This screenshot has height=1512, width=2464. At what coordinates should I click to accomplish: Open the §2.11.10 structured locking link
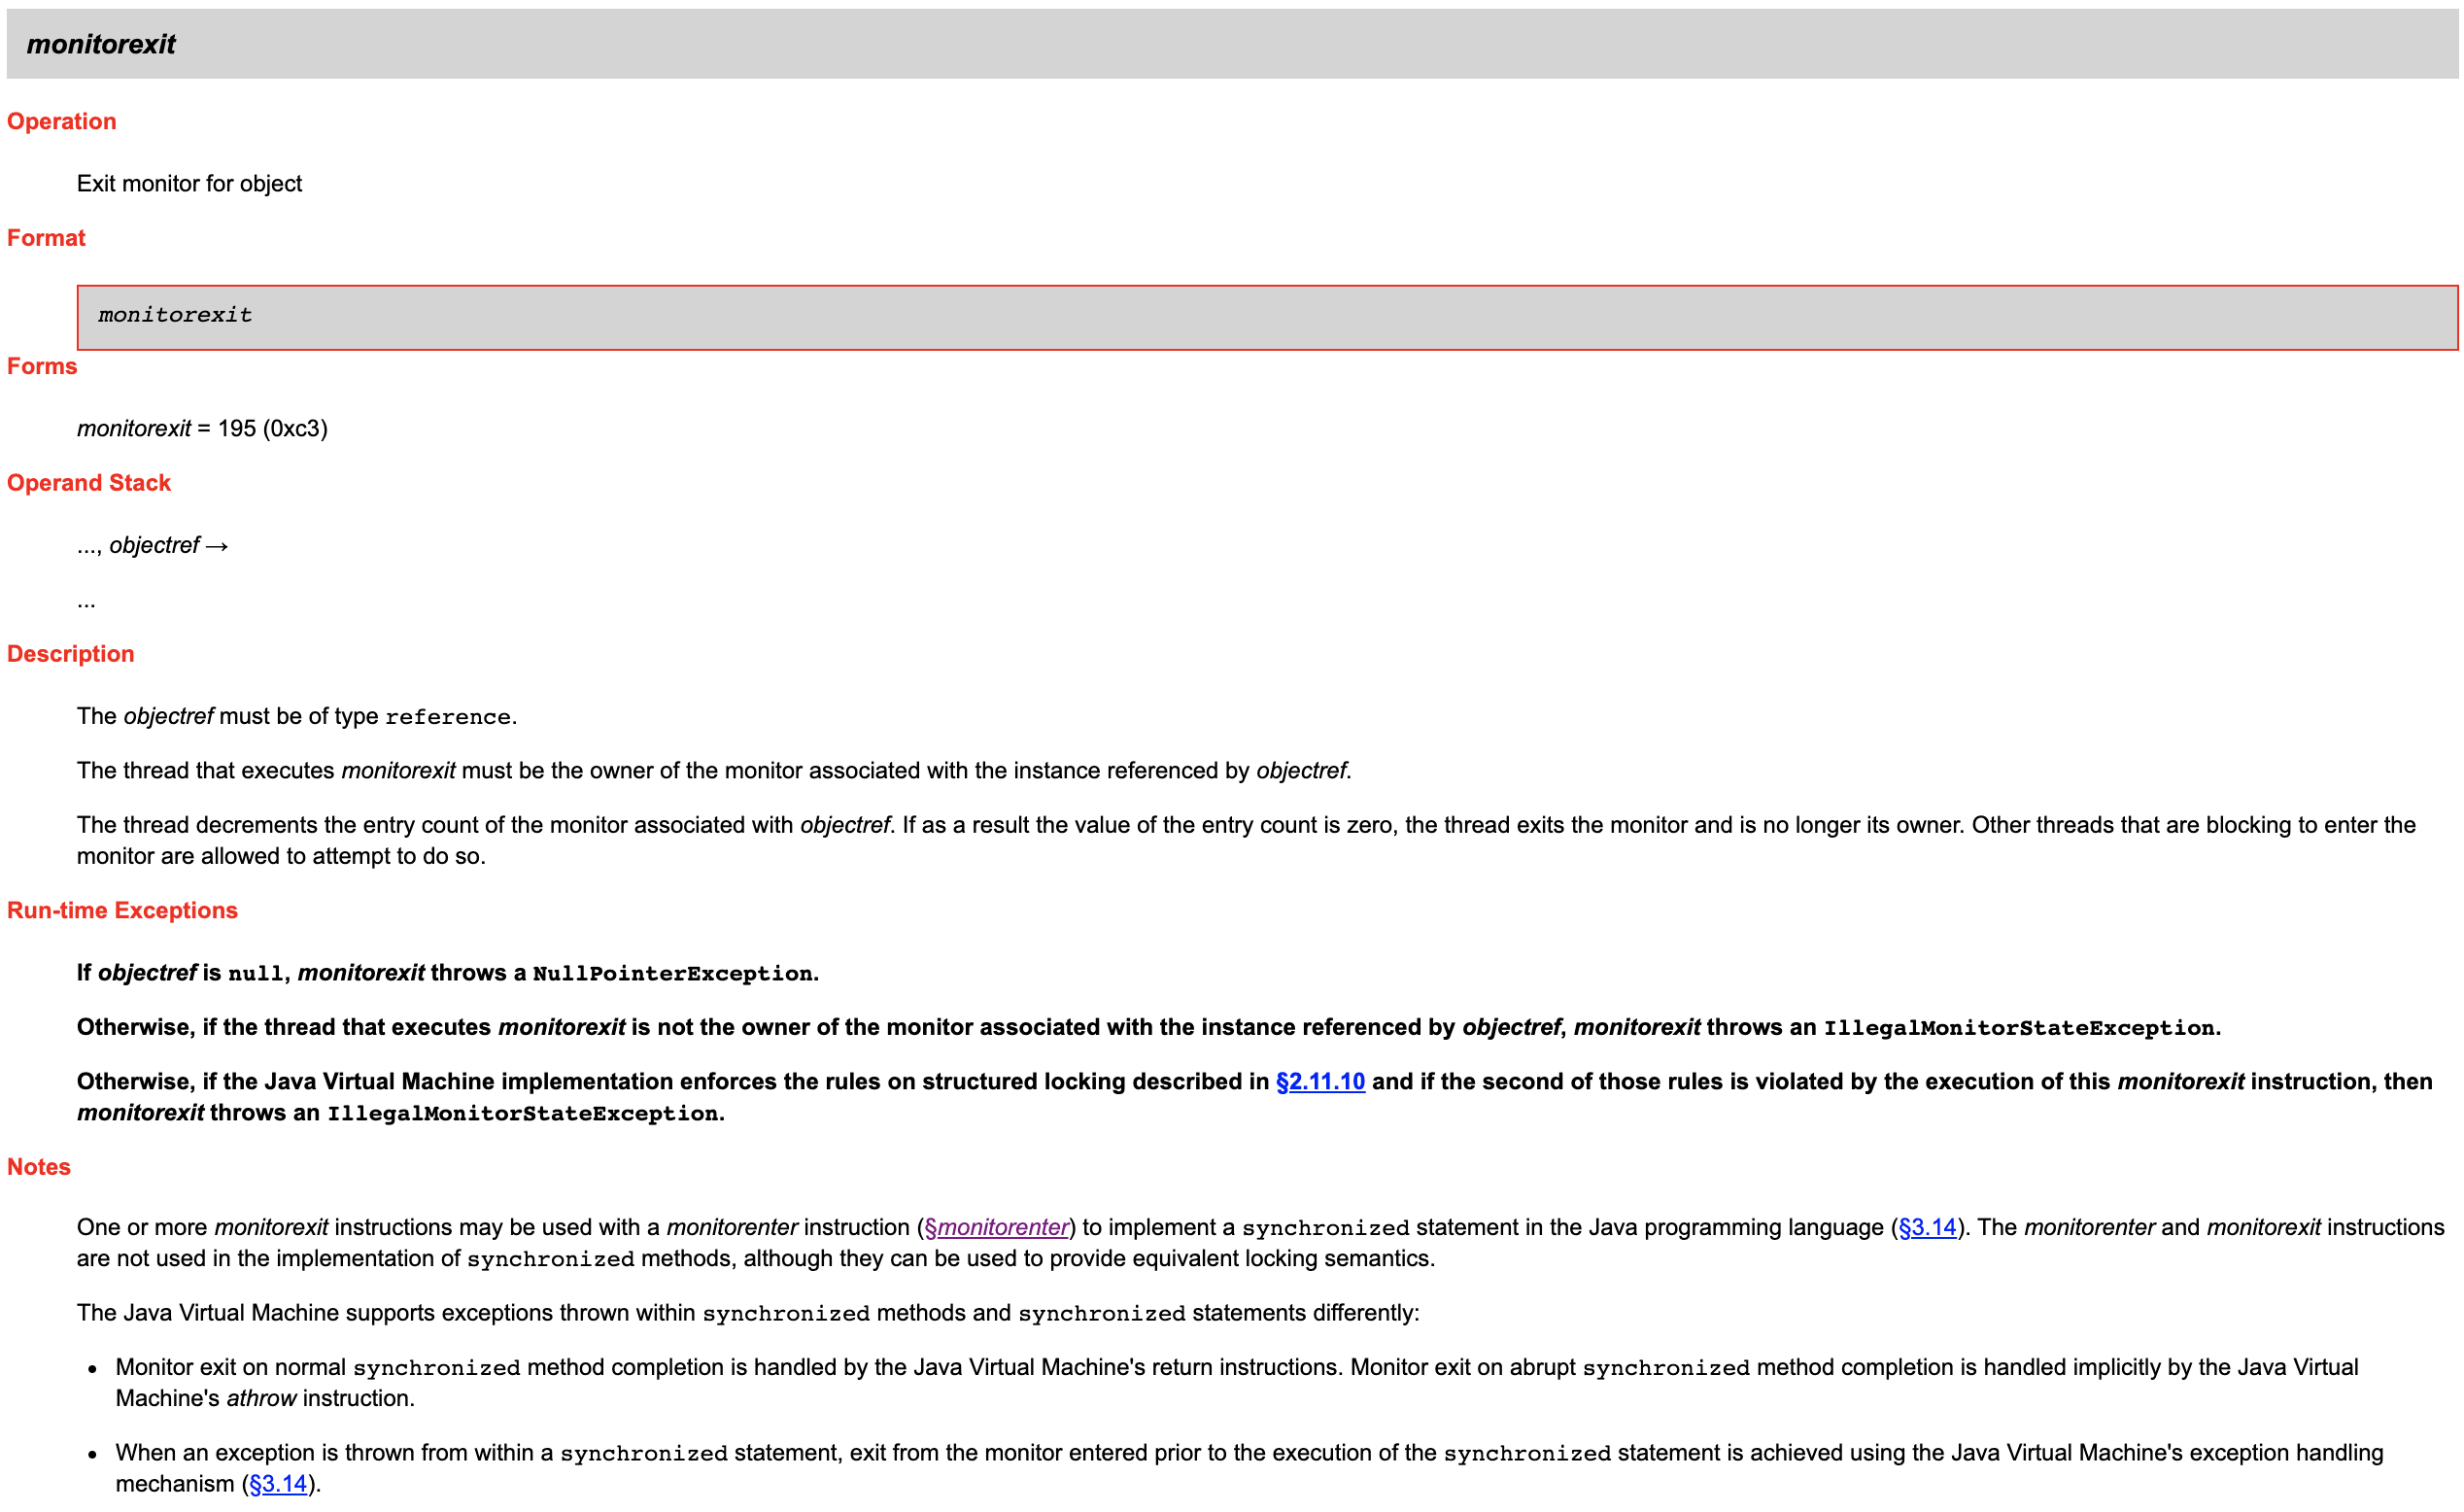(x=1320, y=1082)
